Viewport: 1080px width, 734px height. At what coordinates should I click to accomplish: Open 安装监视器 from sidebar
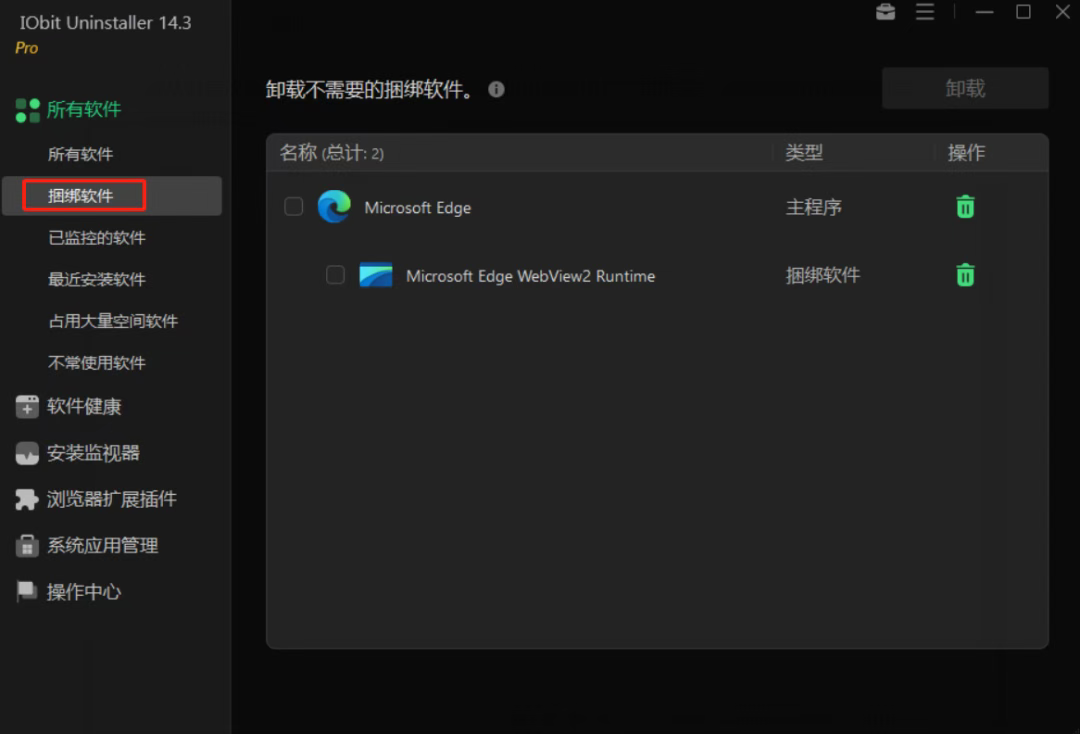point(93,453)
